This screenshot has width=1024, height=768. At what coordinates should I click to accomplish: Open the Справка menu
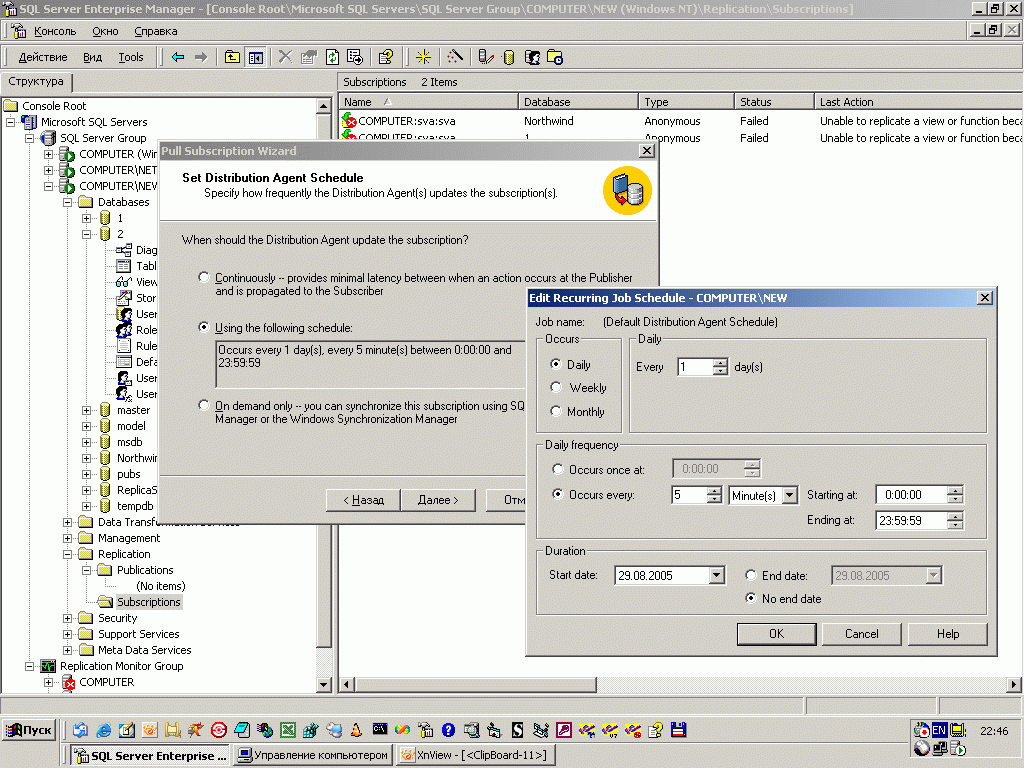(155, 31)
